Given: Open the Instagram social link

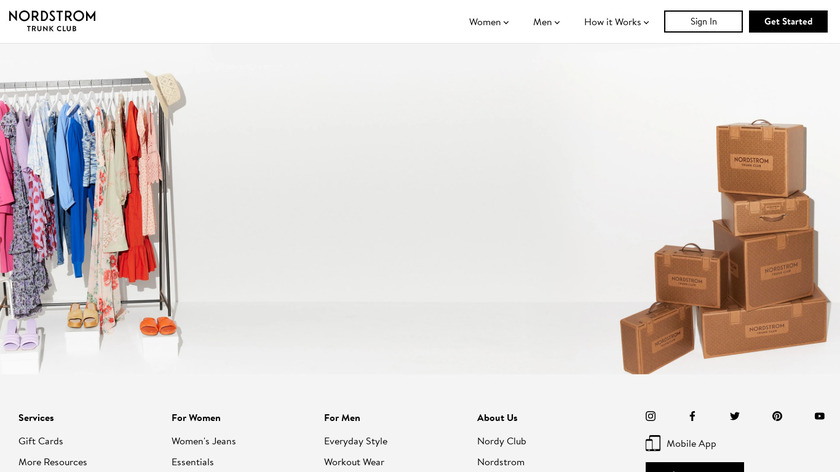Looking at the screenshot, I should click(650, 416).
